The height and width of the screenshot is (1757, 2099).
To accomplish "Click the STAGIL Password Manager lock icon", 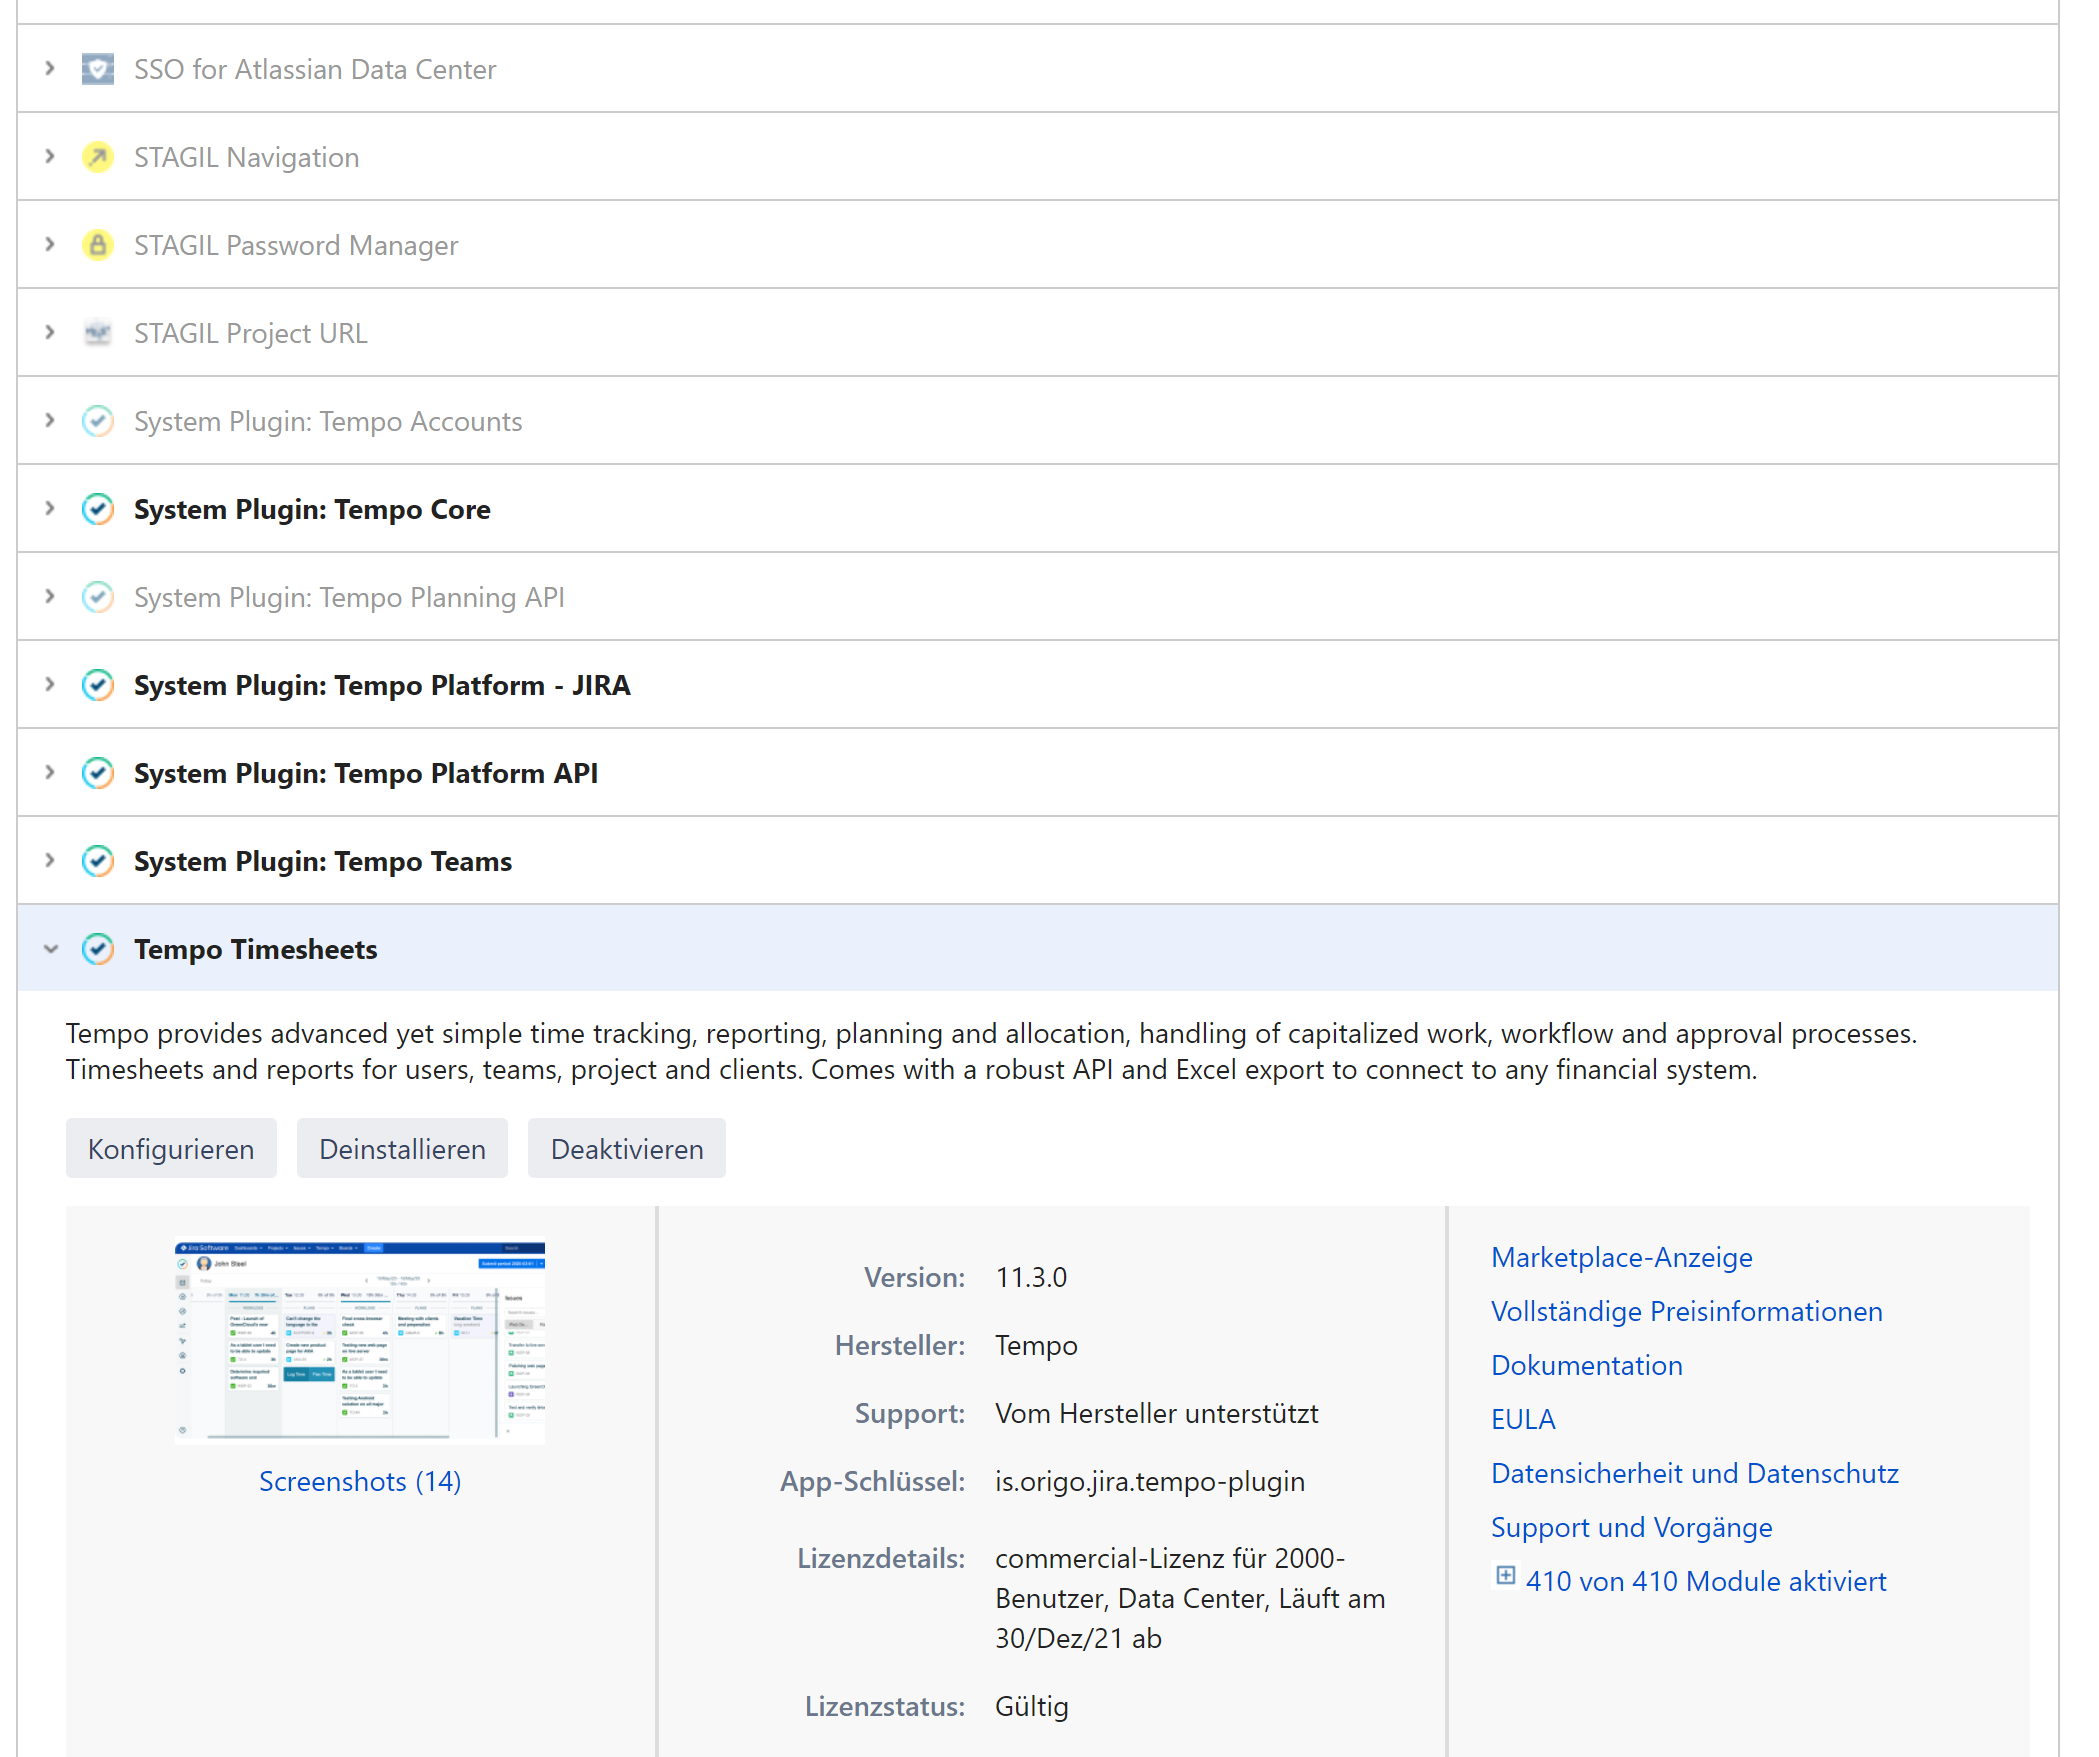I will 97,245.
